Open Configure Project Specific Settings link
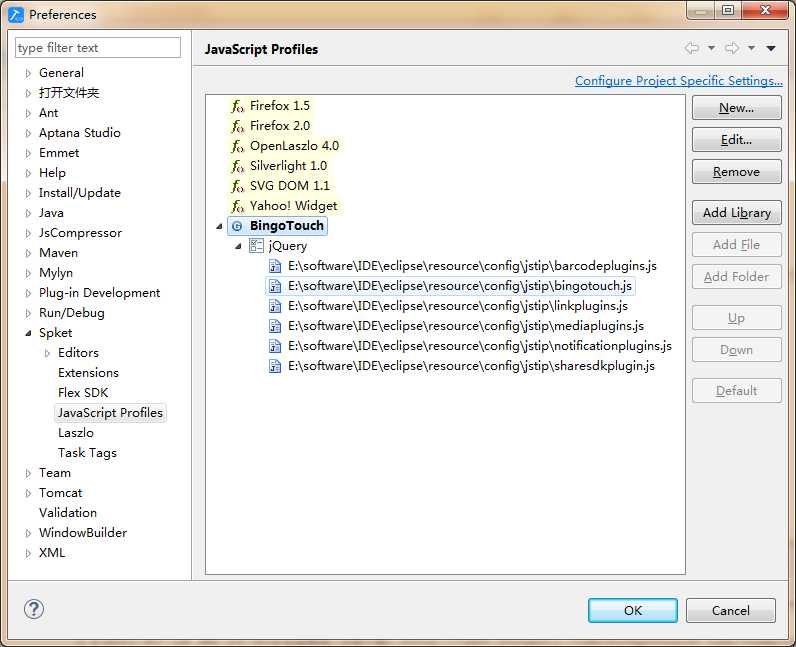This screenshot has width=796, height=647. (x=679, y=81)
